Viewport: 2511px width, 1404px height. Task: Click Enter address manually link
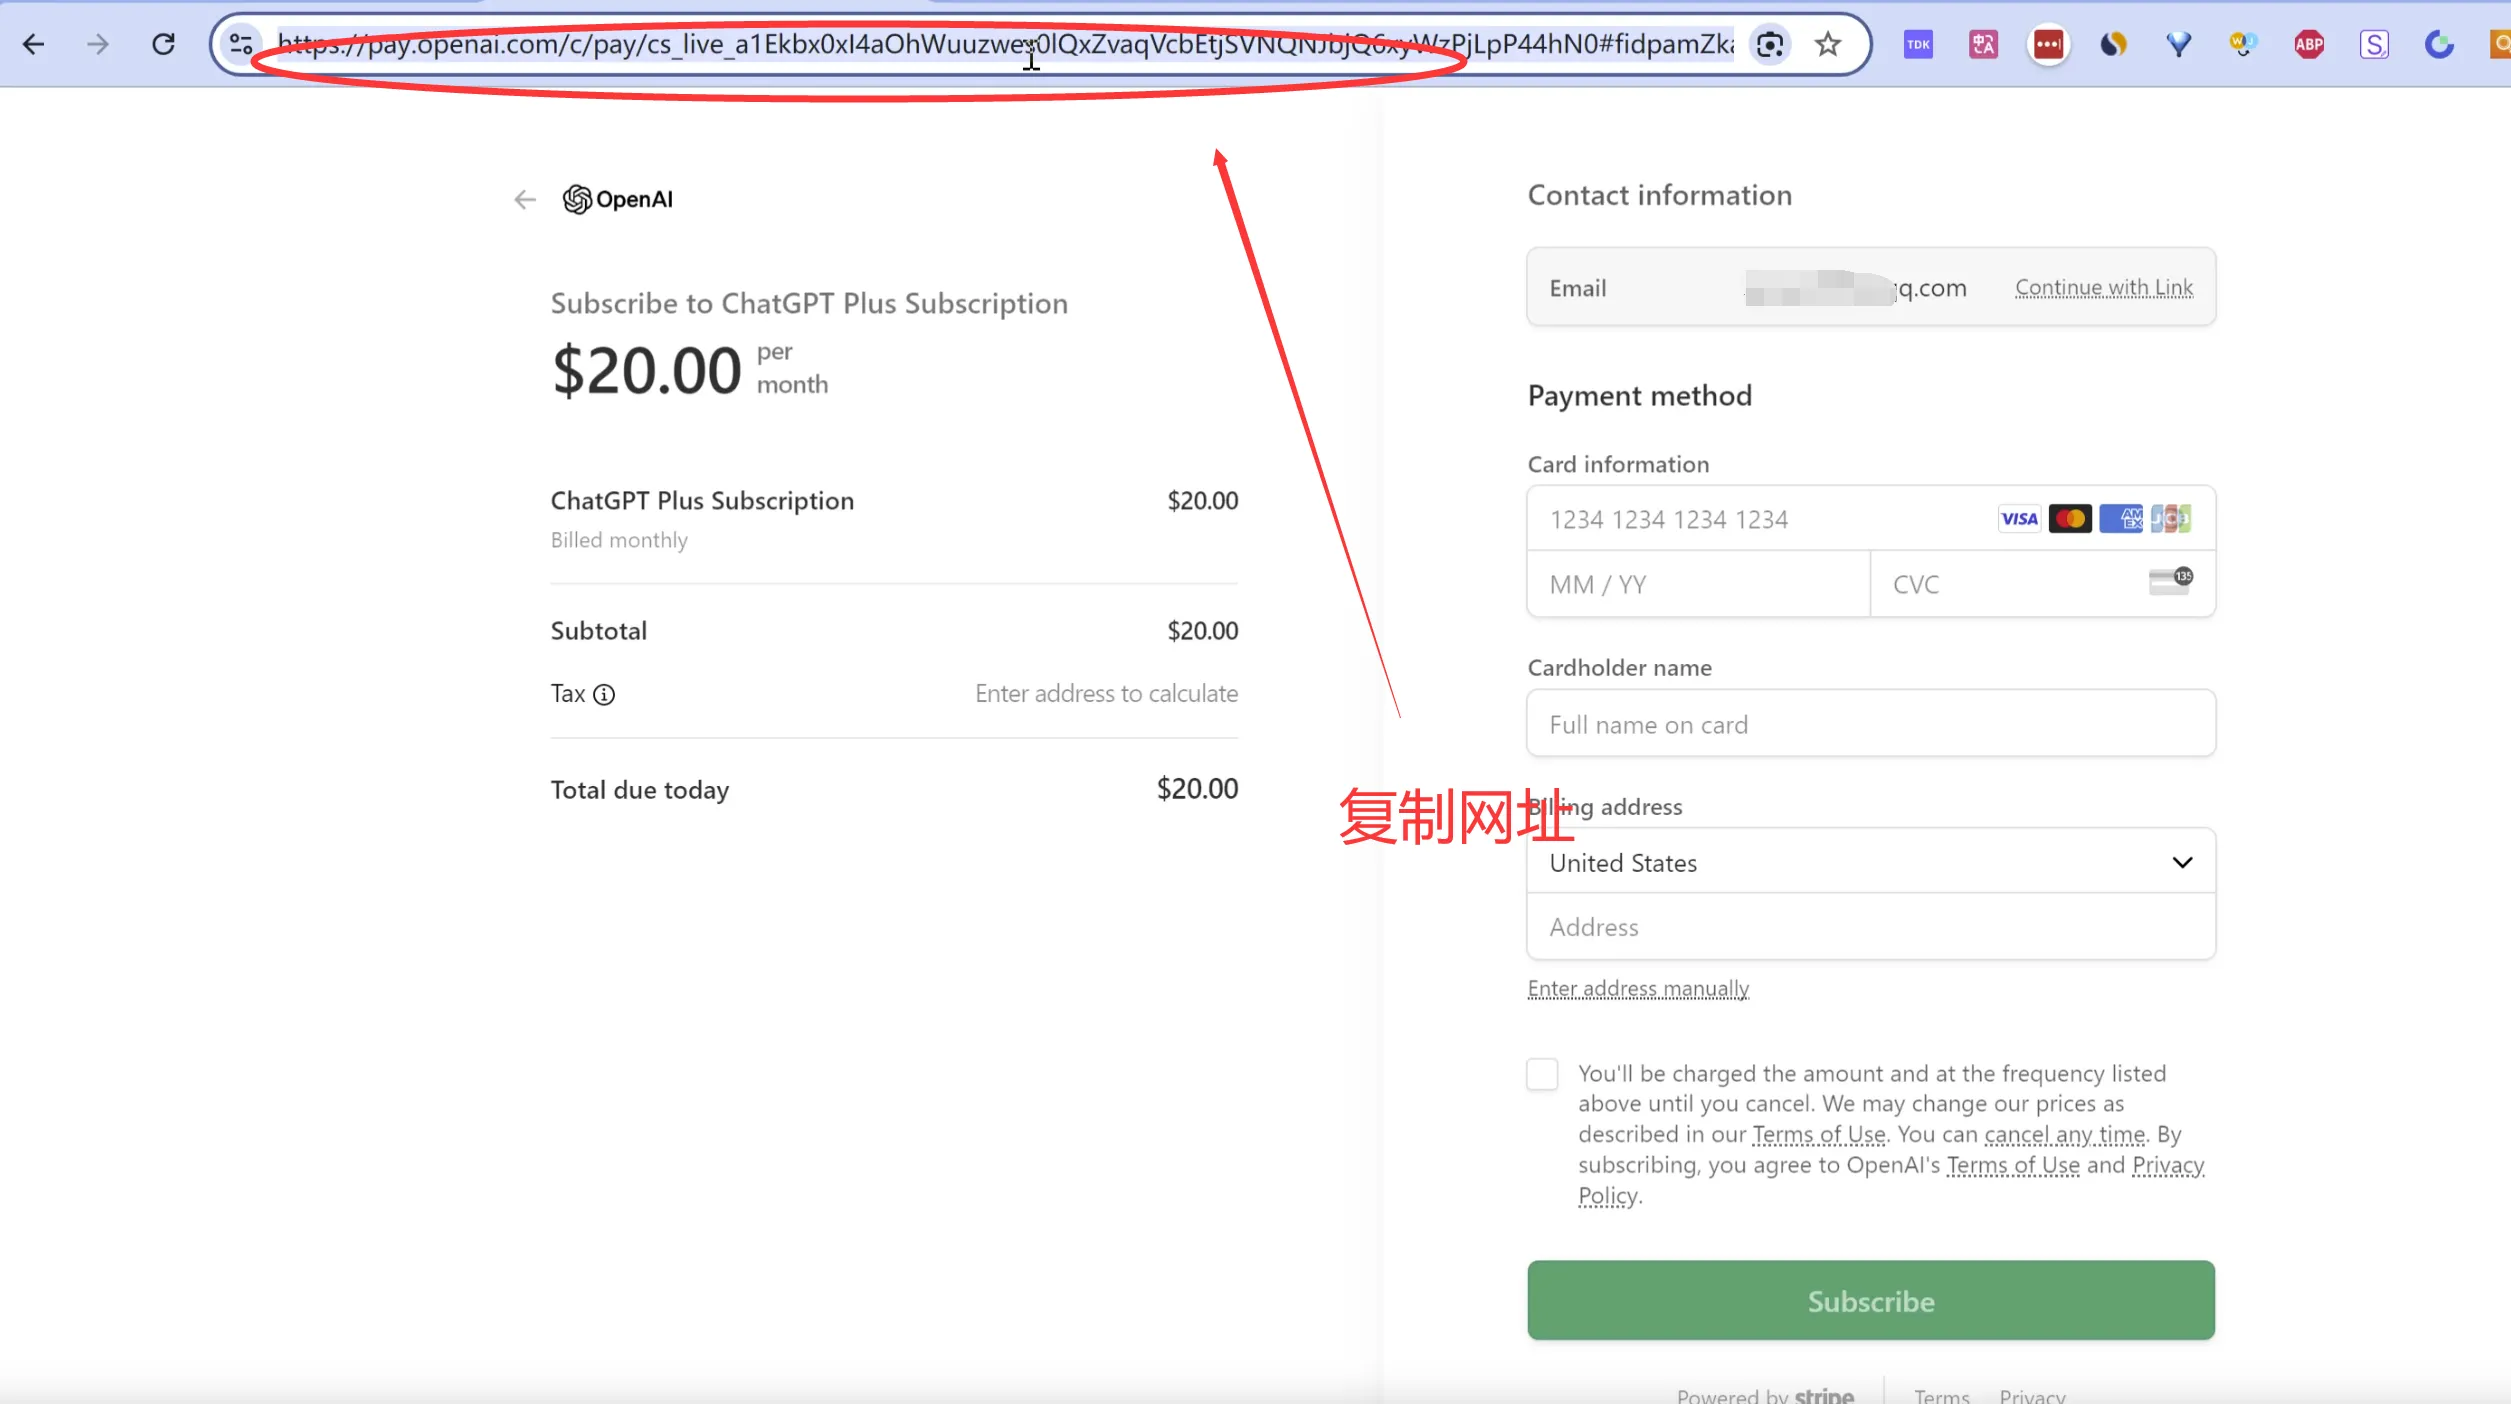click(x=1638, y=988)
